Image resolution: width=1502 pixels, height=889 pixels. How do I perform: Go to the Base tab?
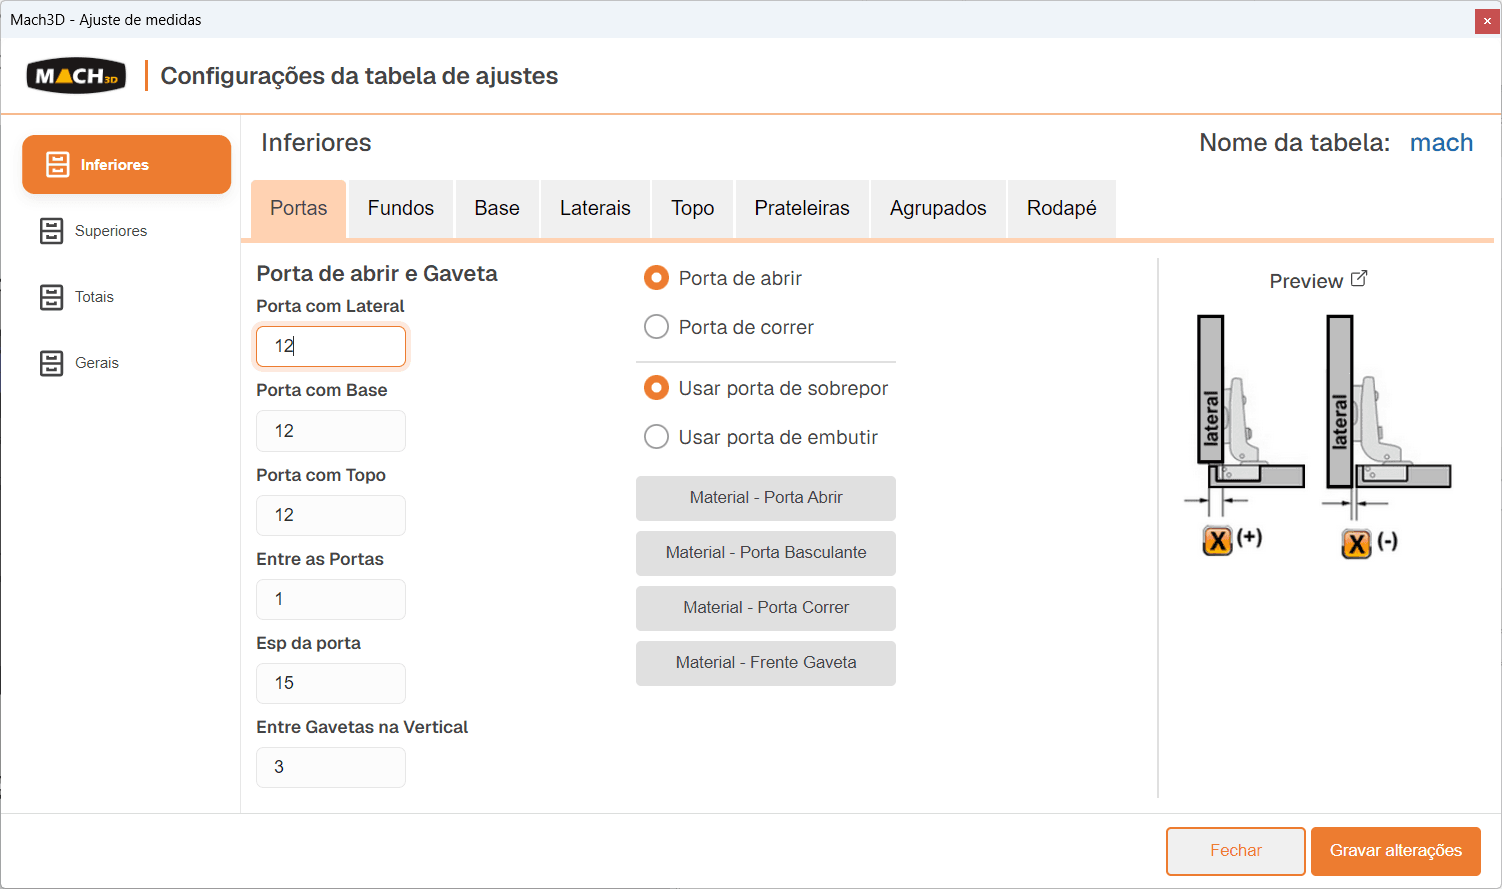pyautogui.click(x=497, y=208)
